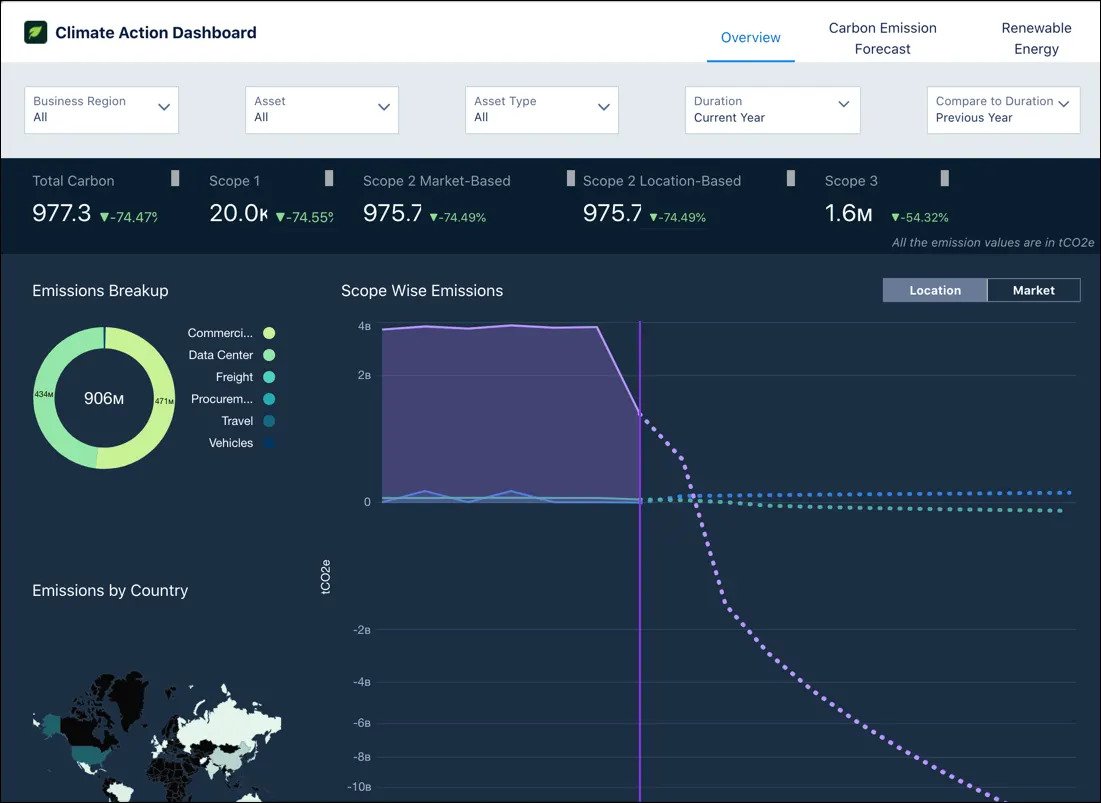Click the Overview navigation link
1101x803 pixels.
[x=750, y=37]
